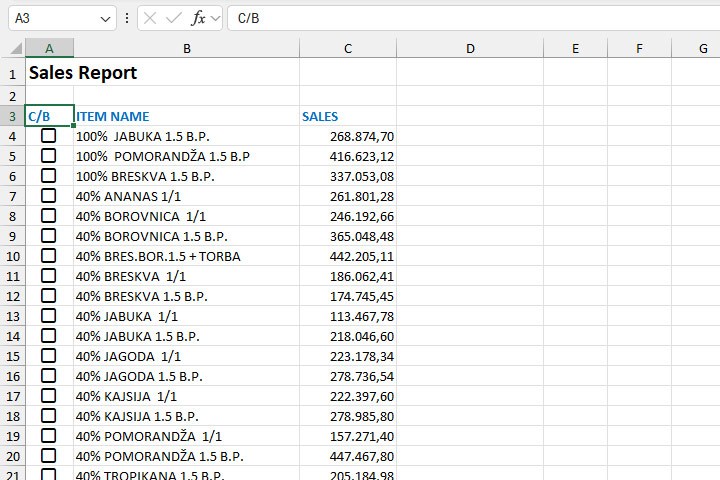This screenshot has width=720, height=480.
Task: Toggle checkbox for 40% BRES.BOR.1.5 + TORBA
Action: pos(48,256)
